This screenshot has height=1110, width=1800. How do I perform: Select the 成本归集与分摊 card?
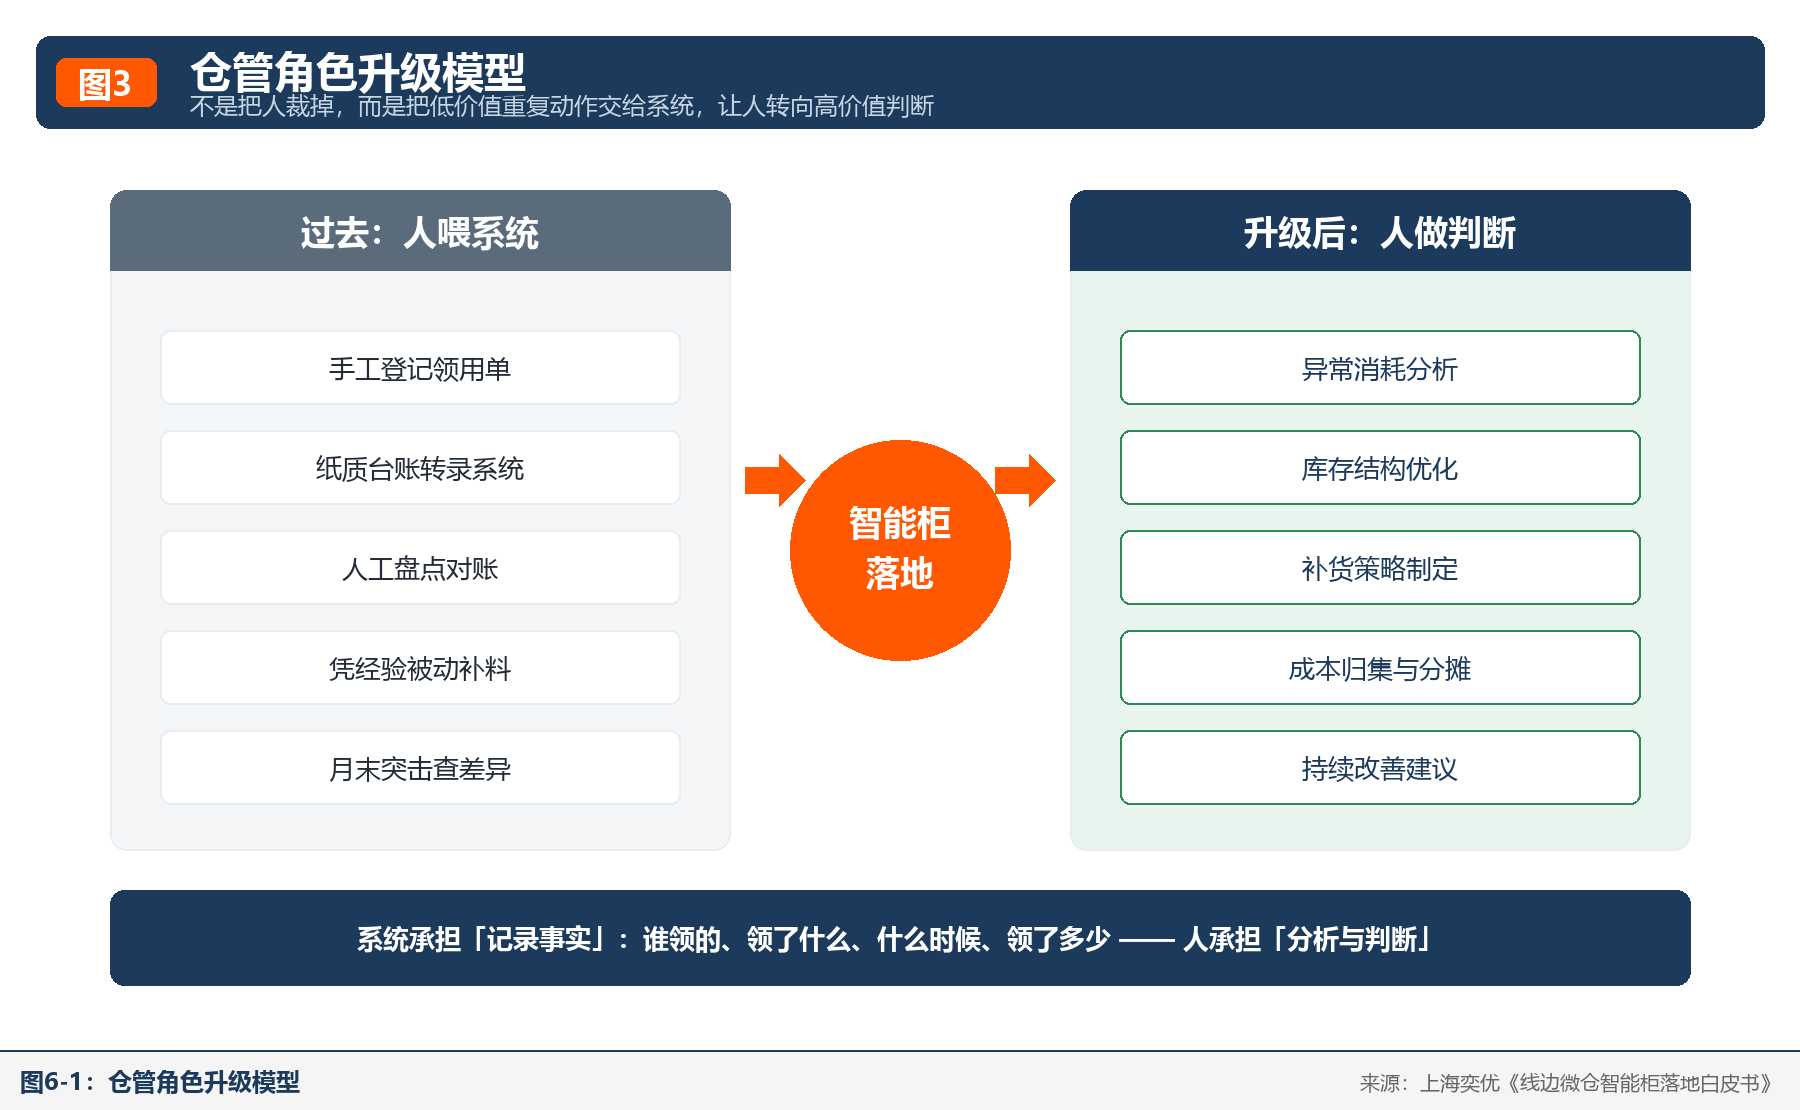(x=1380, y=668)
